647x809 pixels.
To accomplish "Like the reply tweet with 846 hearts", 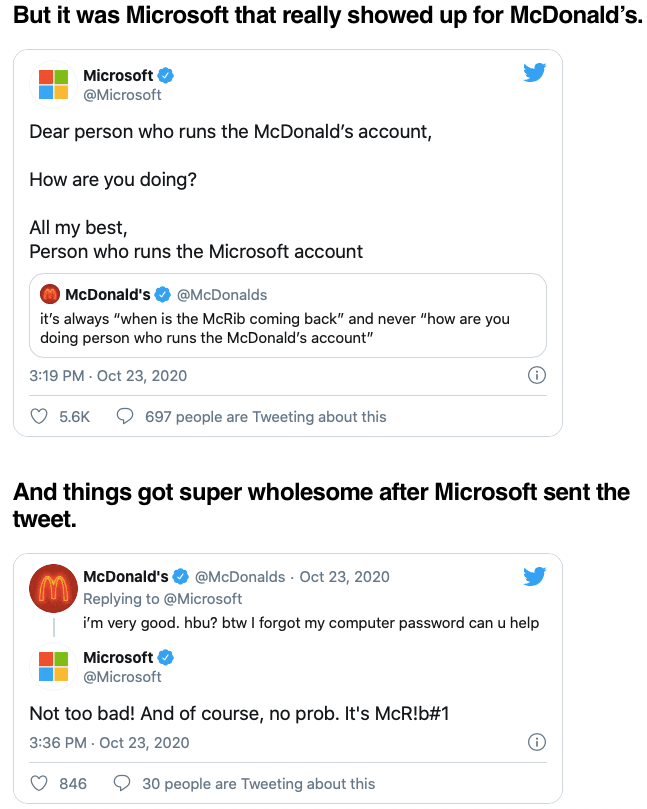I will [39, 783].
